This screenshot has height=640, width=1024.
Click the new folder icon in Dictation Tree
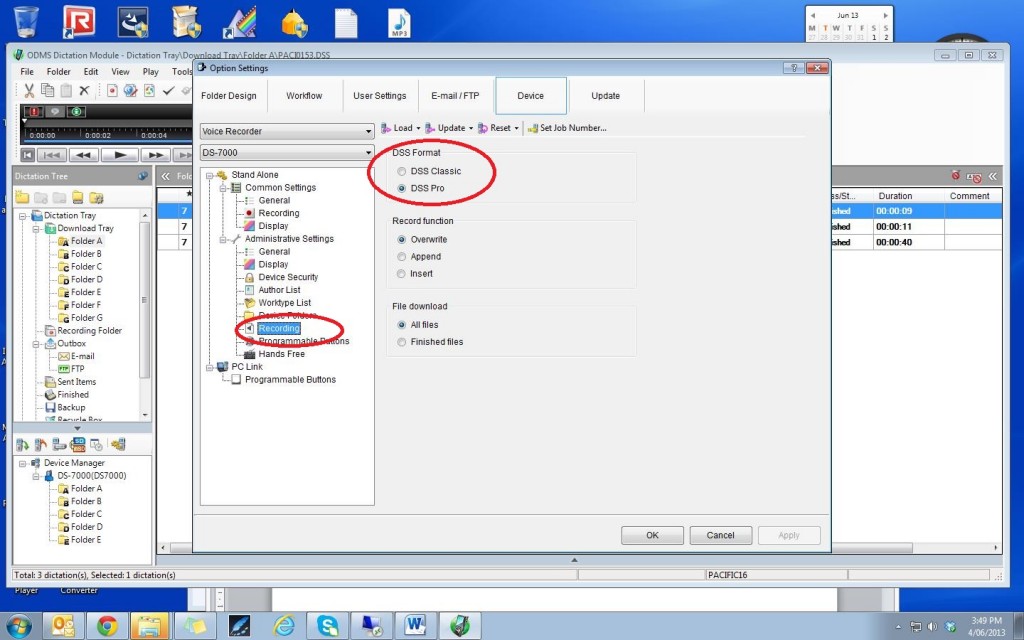(22, 197)
